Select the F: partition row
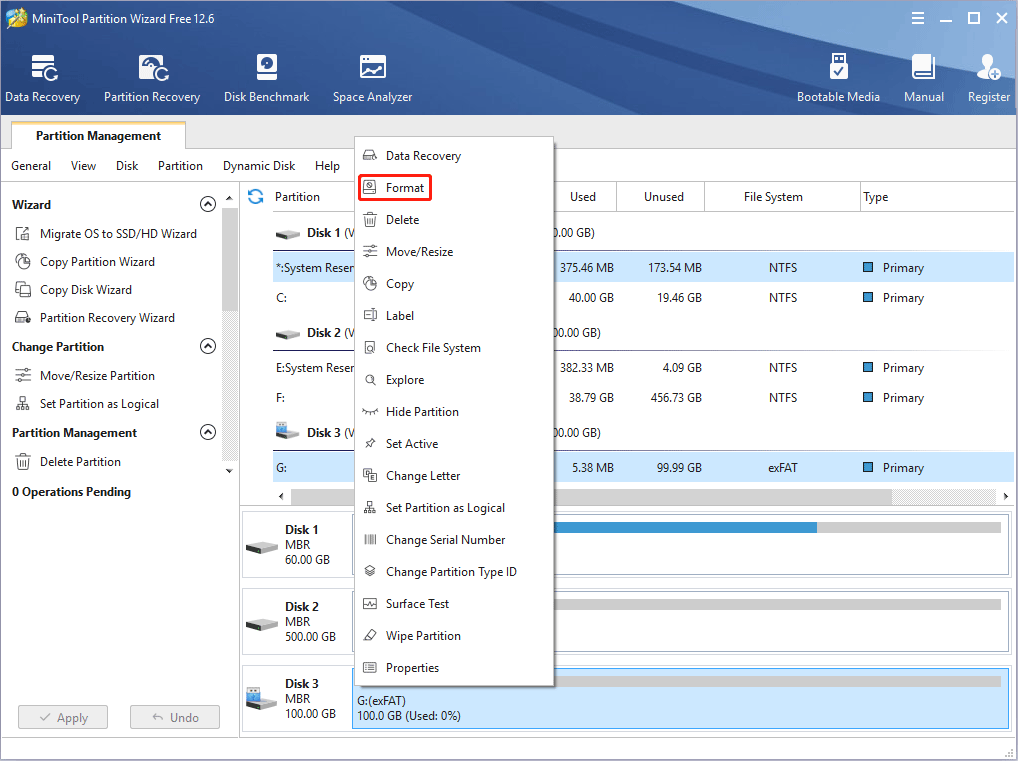 (x=643, y=398)
